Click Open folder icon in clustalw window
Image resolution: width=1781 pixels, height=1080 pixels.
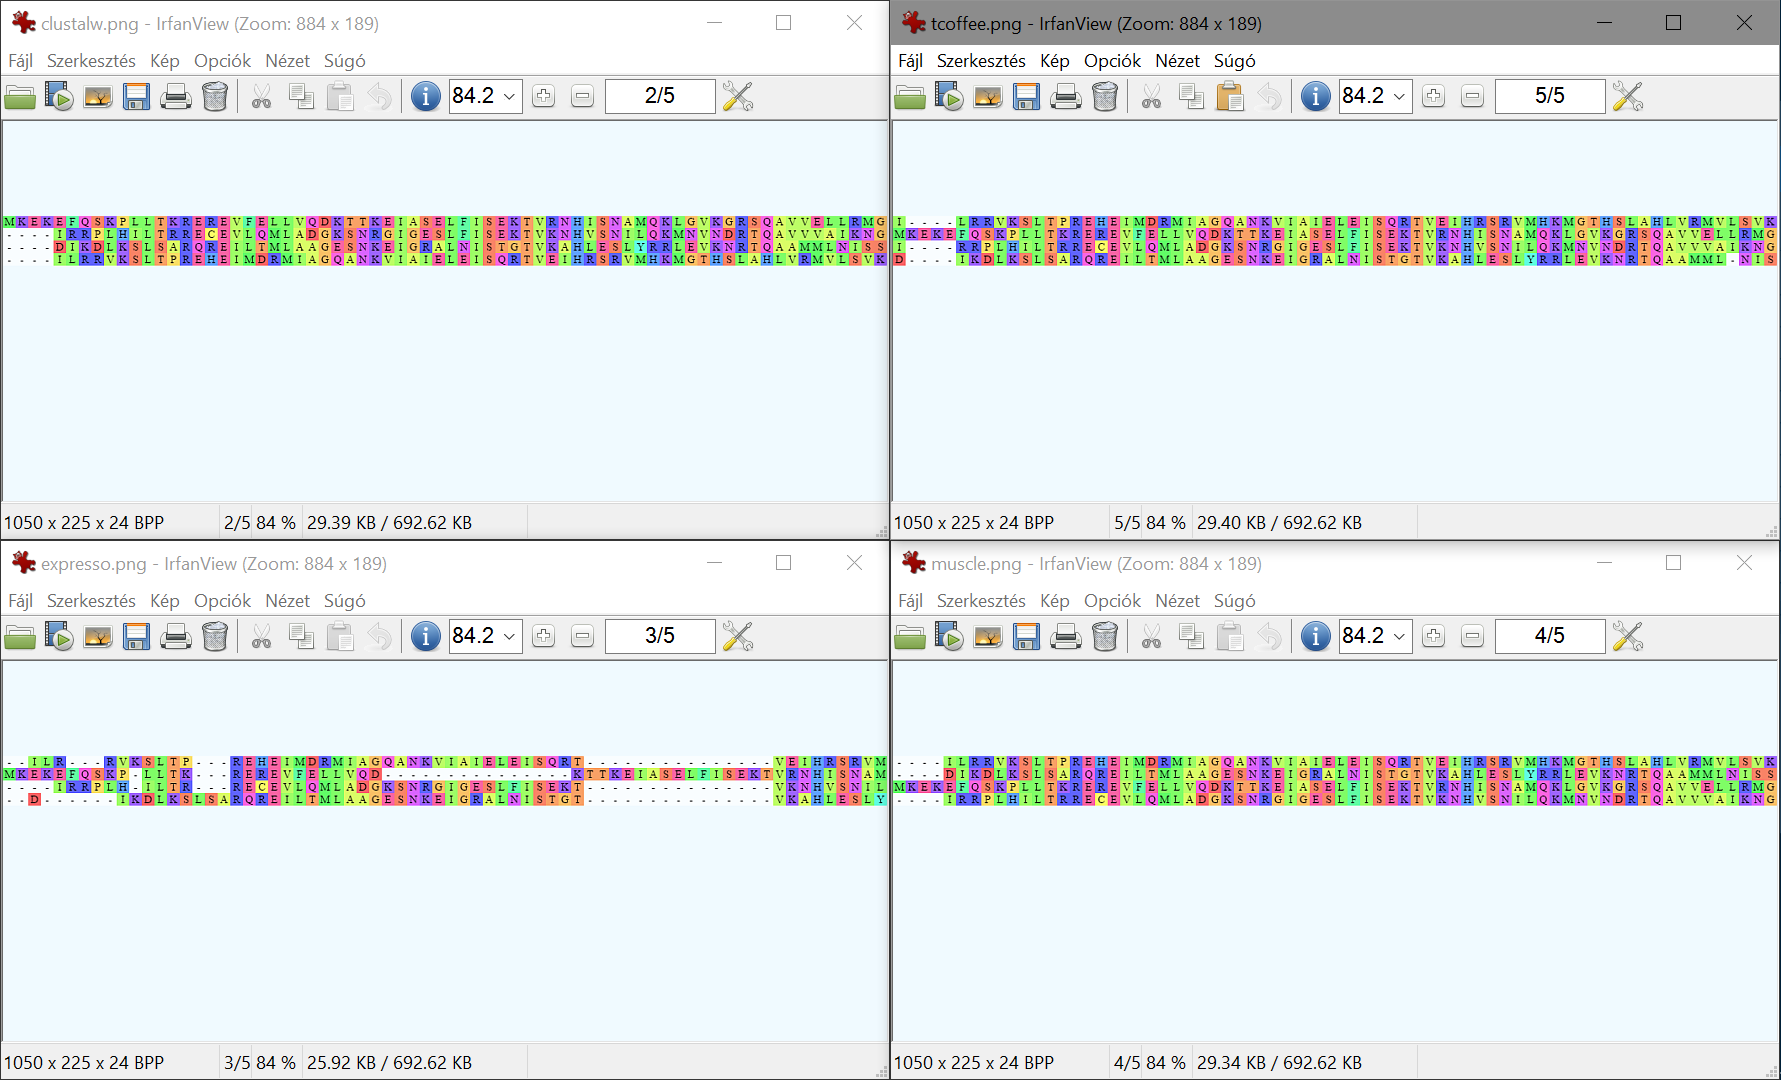20,97
